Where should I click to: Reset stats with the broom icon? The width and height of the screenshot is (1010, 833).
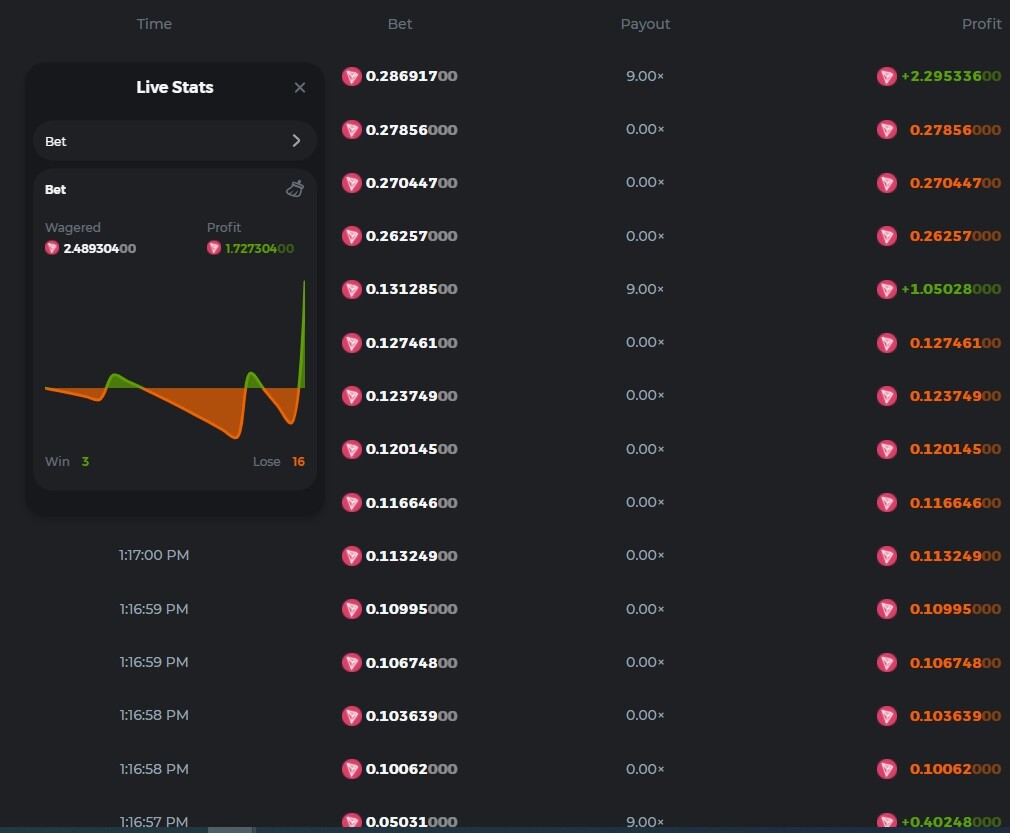pos(295,189)
